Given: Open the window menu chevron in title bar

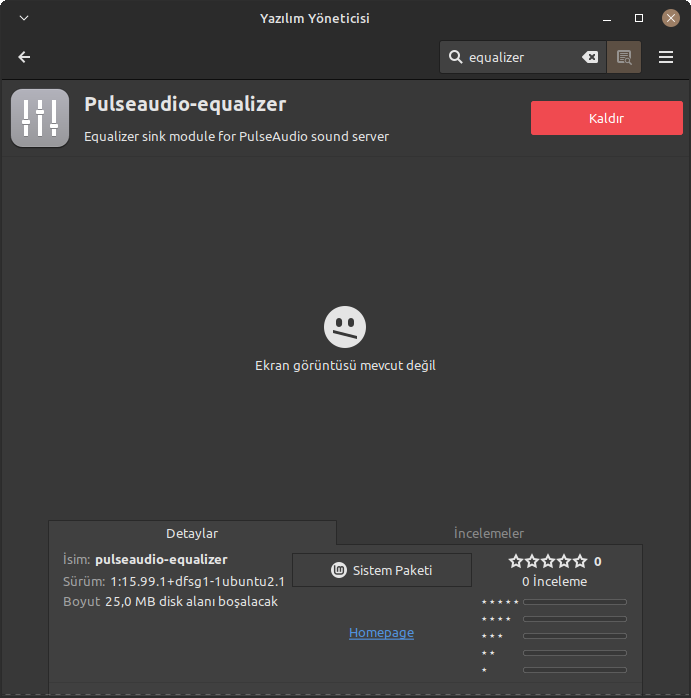Looking at the screenshot, I should click(24, 18).
